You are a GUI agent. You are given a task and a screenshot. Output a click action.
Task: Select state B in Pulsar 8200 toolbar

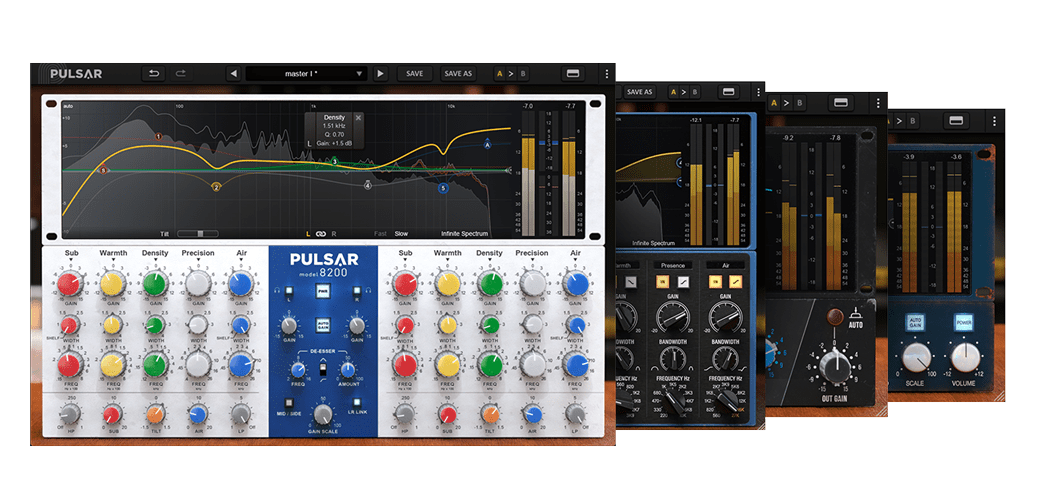pos(523,74)
